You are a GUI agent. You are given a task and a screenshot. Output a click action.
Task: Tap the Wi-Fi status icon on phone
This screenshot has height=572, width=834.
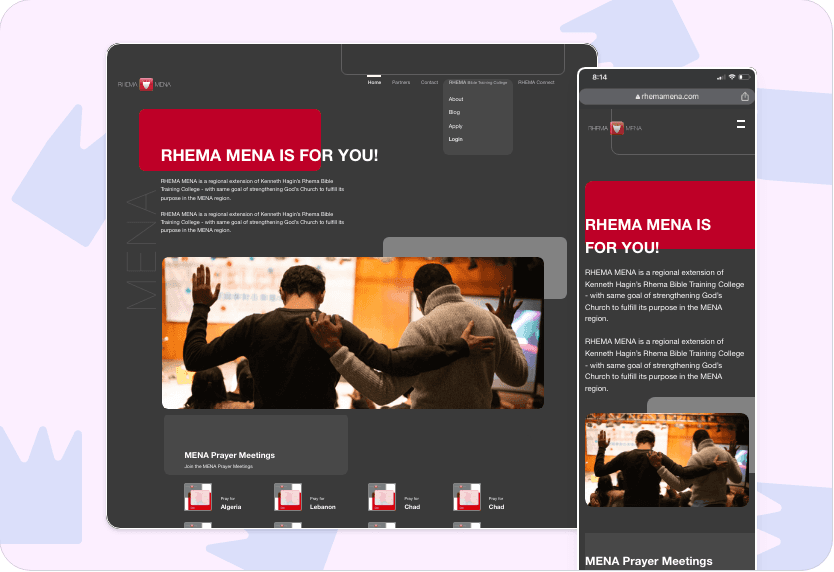coord(732,77)
